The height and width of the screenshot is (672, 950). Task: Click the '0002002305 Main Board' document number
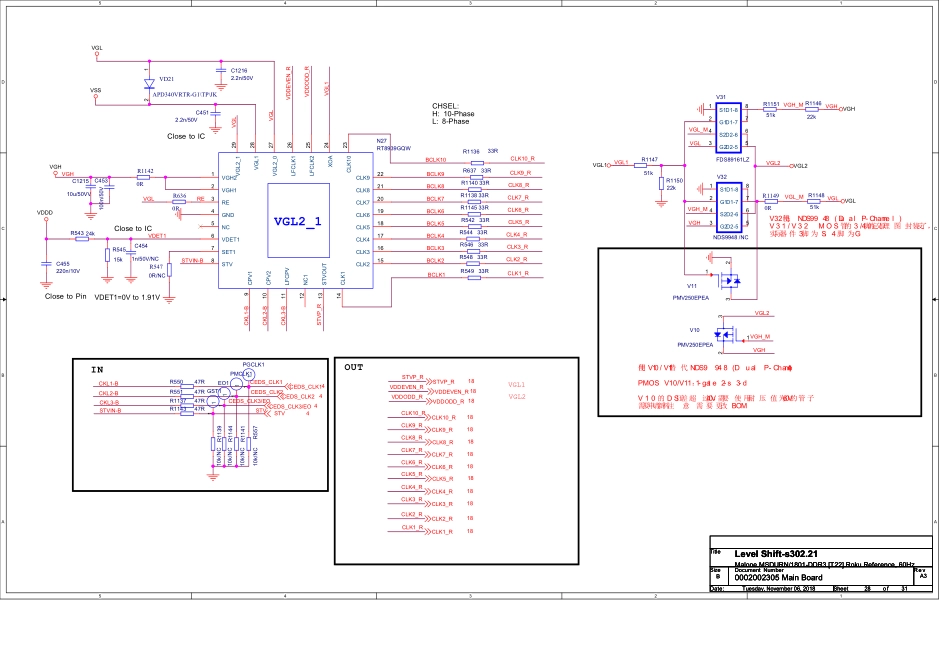[779, 577]
